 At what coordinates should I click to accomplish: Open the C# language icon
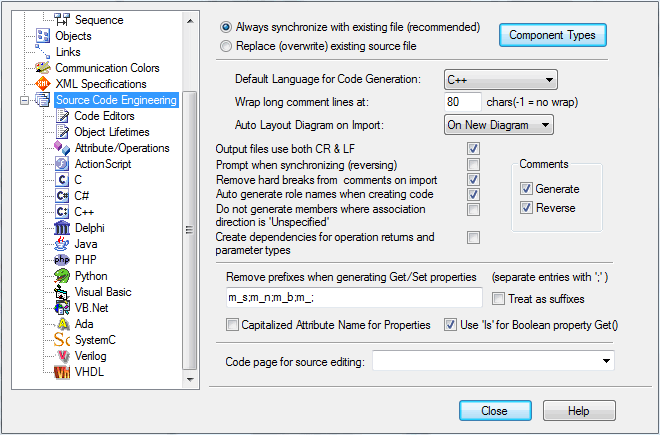point(62,196)
